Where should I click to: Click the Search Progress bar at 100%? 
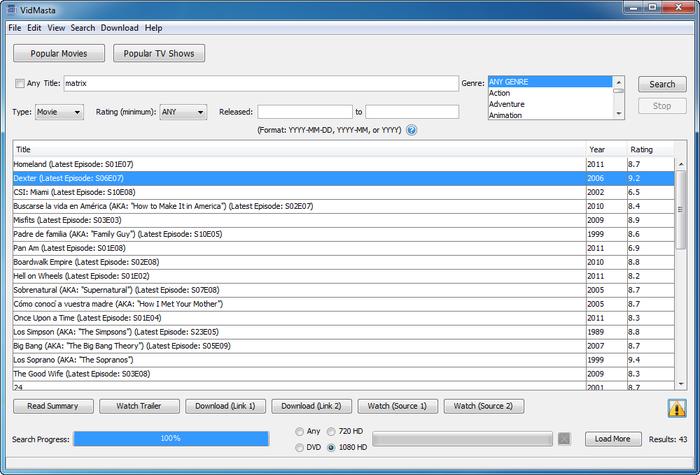[x=171, y=438]
